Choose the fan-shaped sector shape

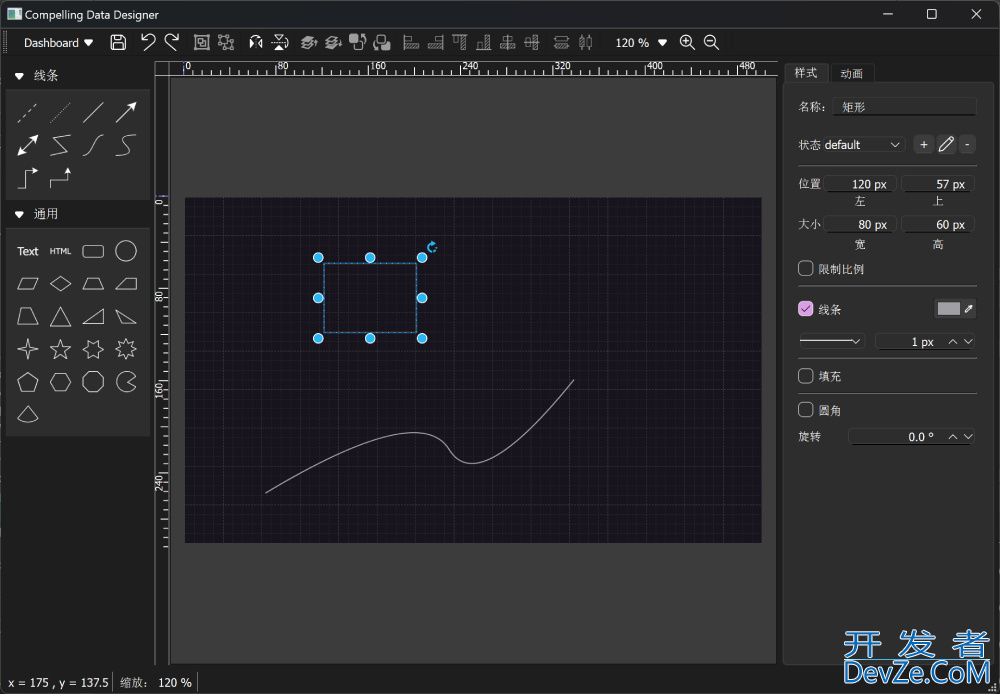click(27, 414)
